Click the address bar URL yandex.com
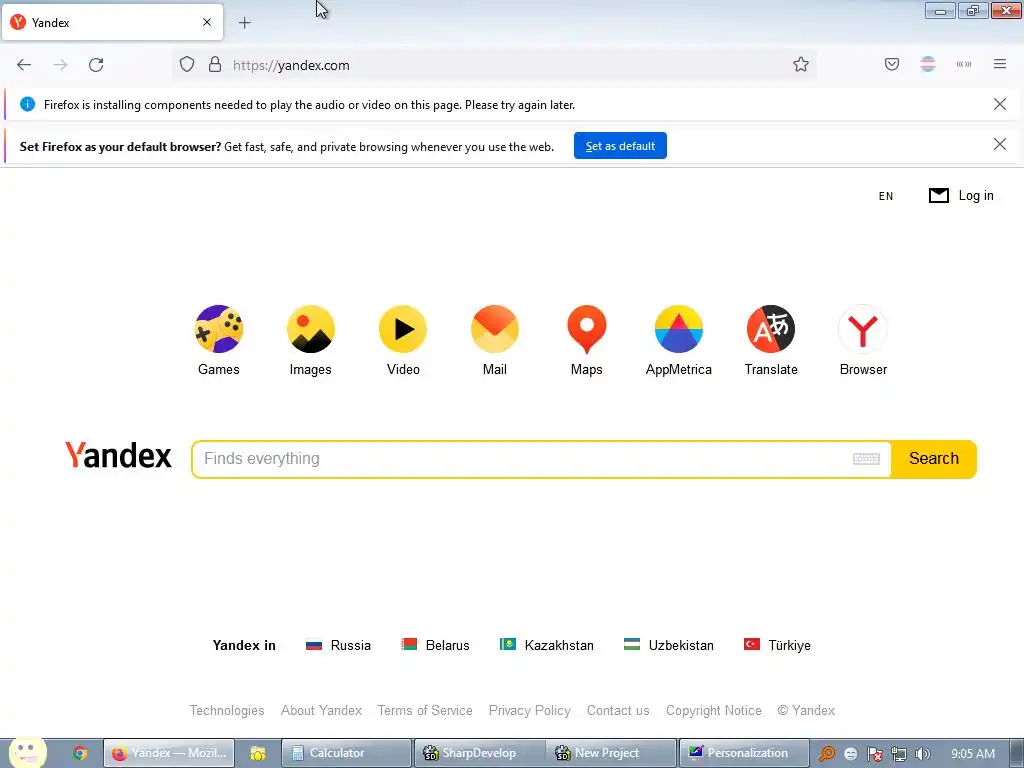The width and height of the screenshot is (1024, 768). [291, 65]
